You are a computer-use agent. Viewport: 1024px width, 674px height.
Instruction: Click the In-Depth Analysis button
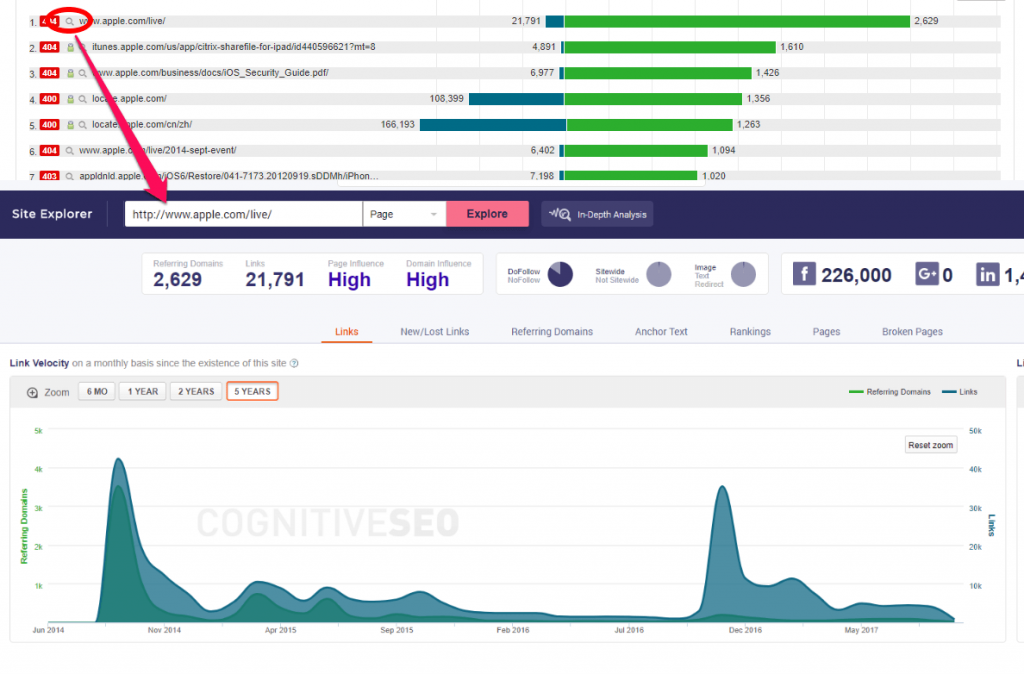[x=597, y=214]
